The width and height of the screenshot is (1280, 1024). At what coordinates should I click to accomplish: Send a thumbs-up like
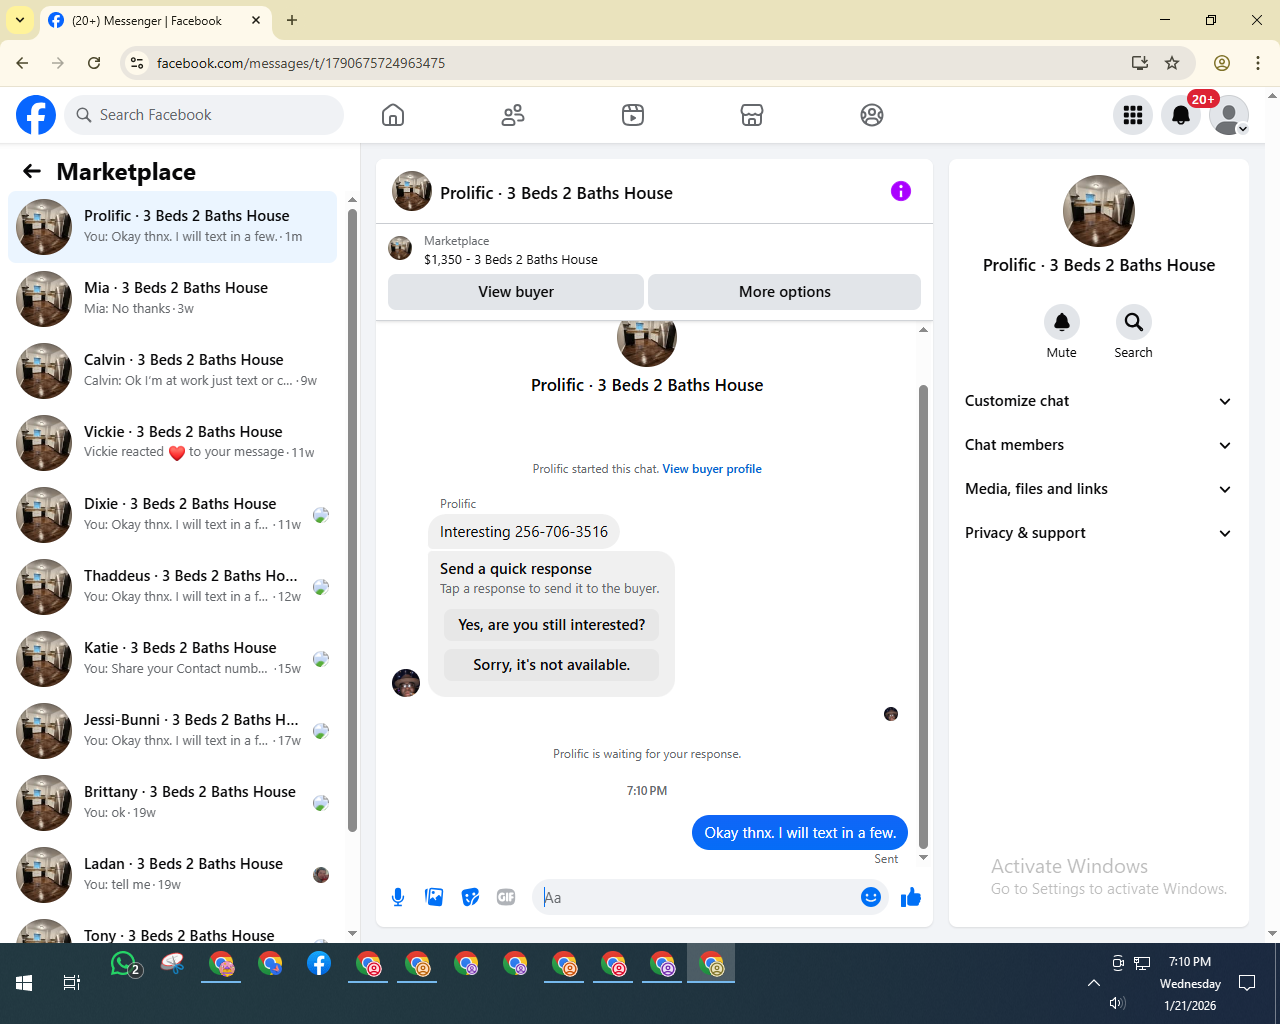click(x=910, y=897)
